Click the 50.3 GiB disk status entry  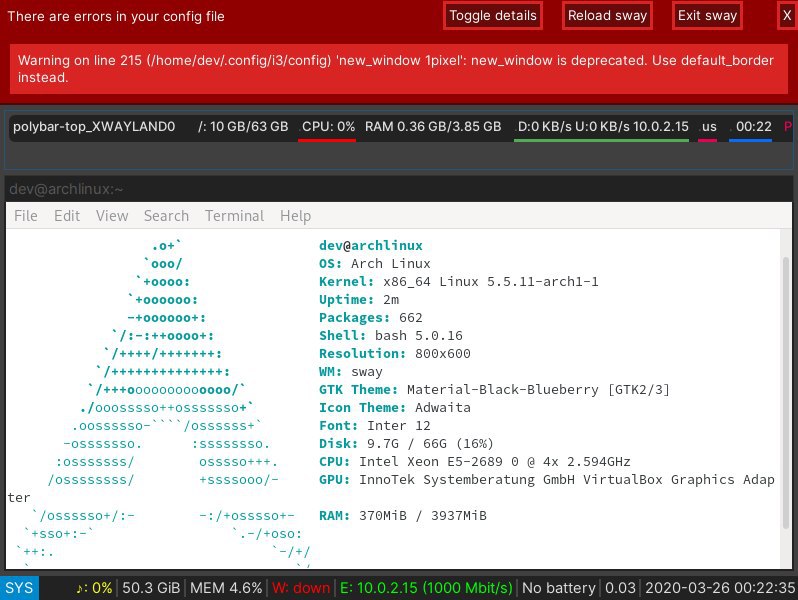151,588
